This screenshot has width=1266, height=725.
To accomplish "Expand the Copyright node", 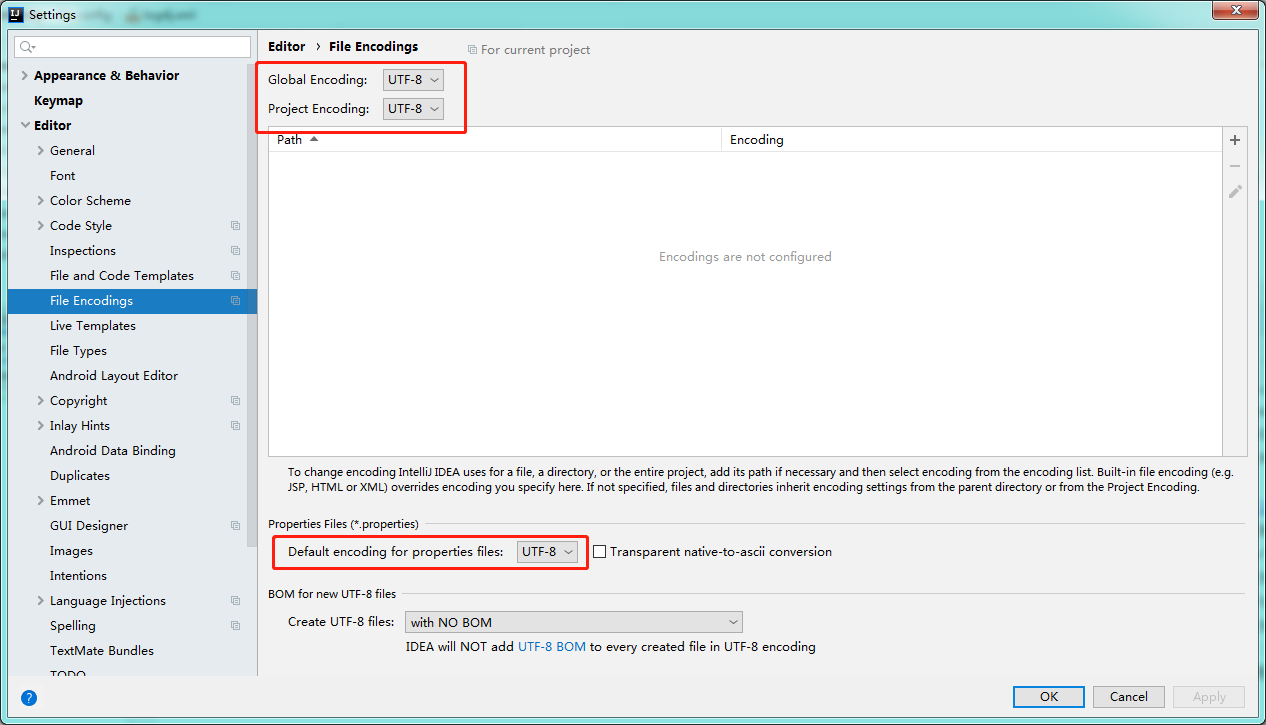I will [x=41, y=401].
